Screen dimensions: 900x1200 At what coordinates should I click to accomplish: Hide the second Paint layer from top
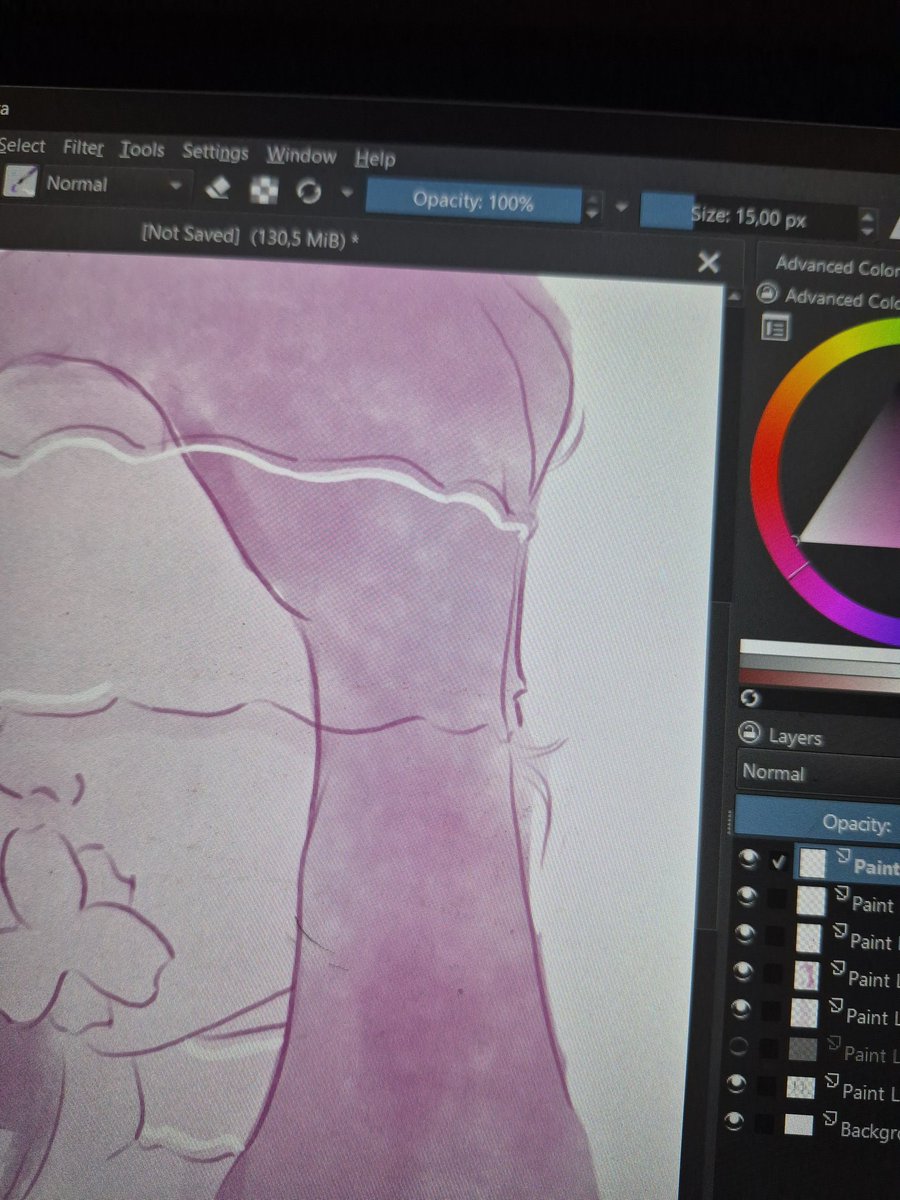tap(746, 897)
